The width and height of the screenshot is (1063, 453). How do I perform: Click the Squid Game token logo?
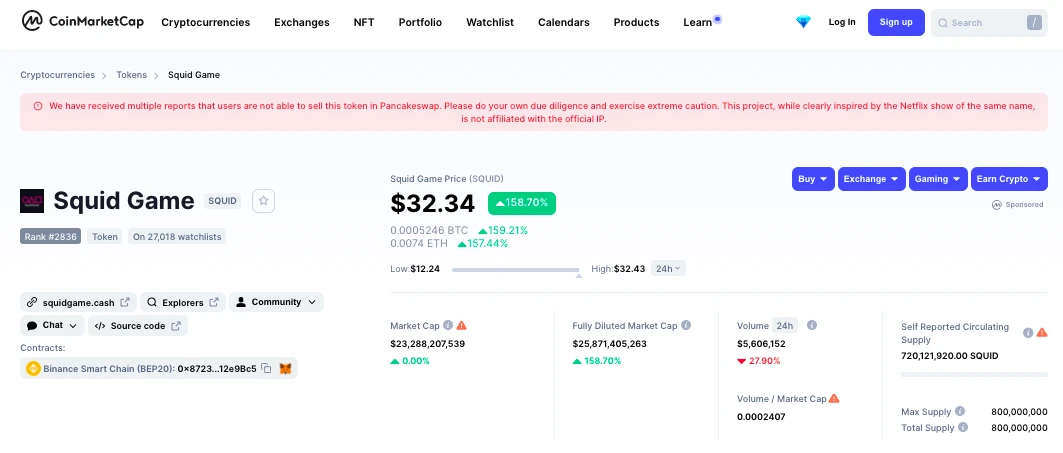[32, 201]
